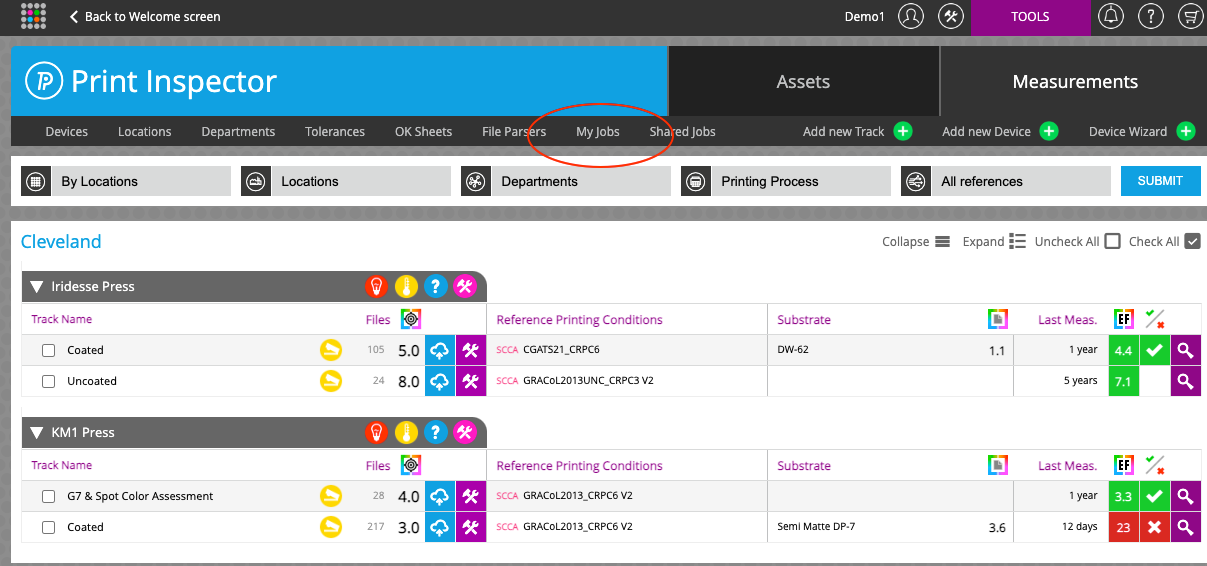Open the All references dropdown
The image size is (1207, 566).
(1006, 181)
